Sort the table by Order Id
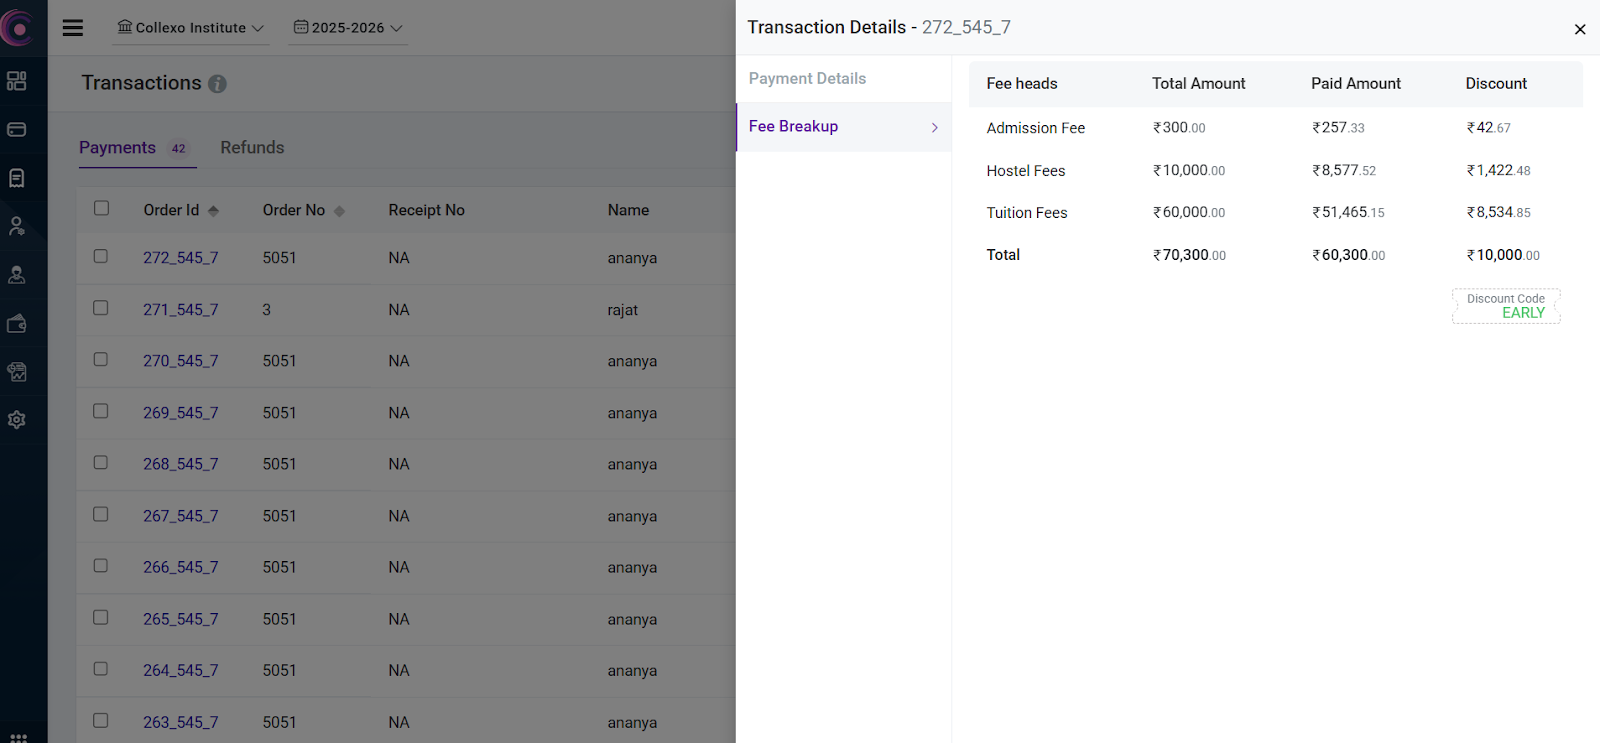The image size is (1600, 743). [x=212, y=211]
